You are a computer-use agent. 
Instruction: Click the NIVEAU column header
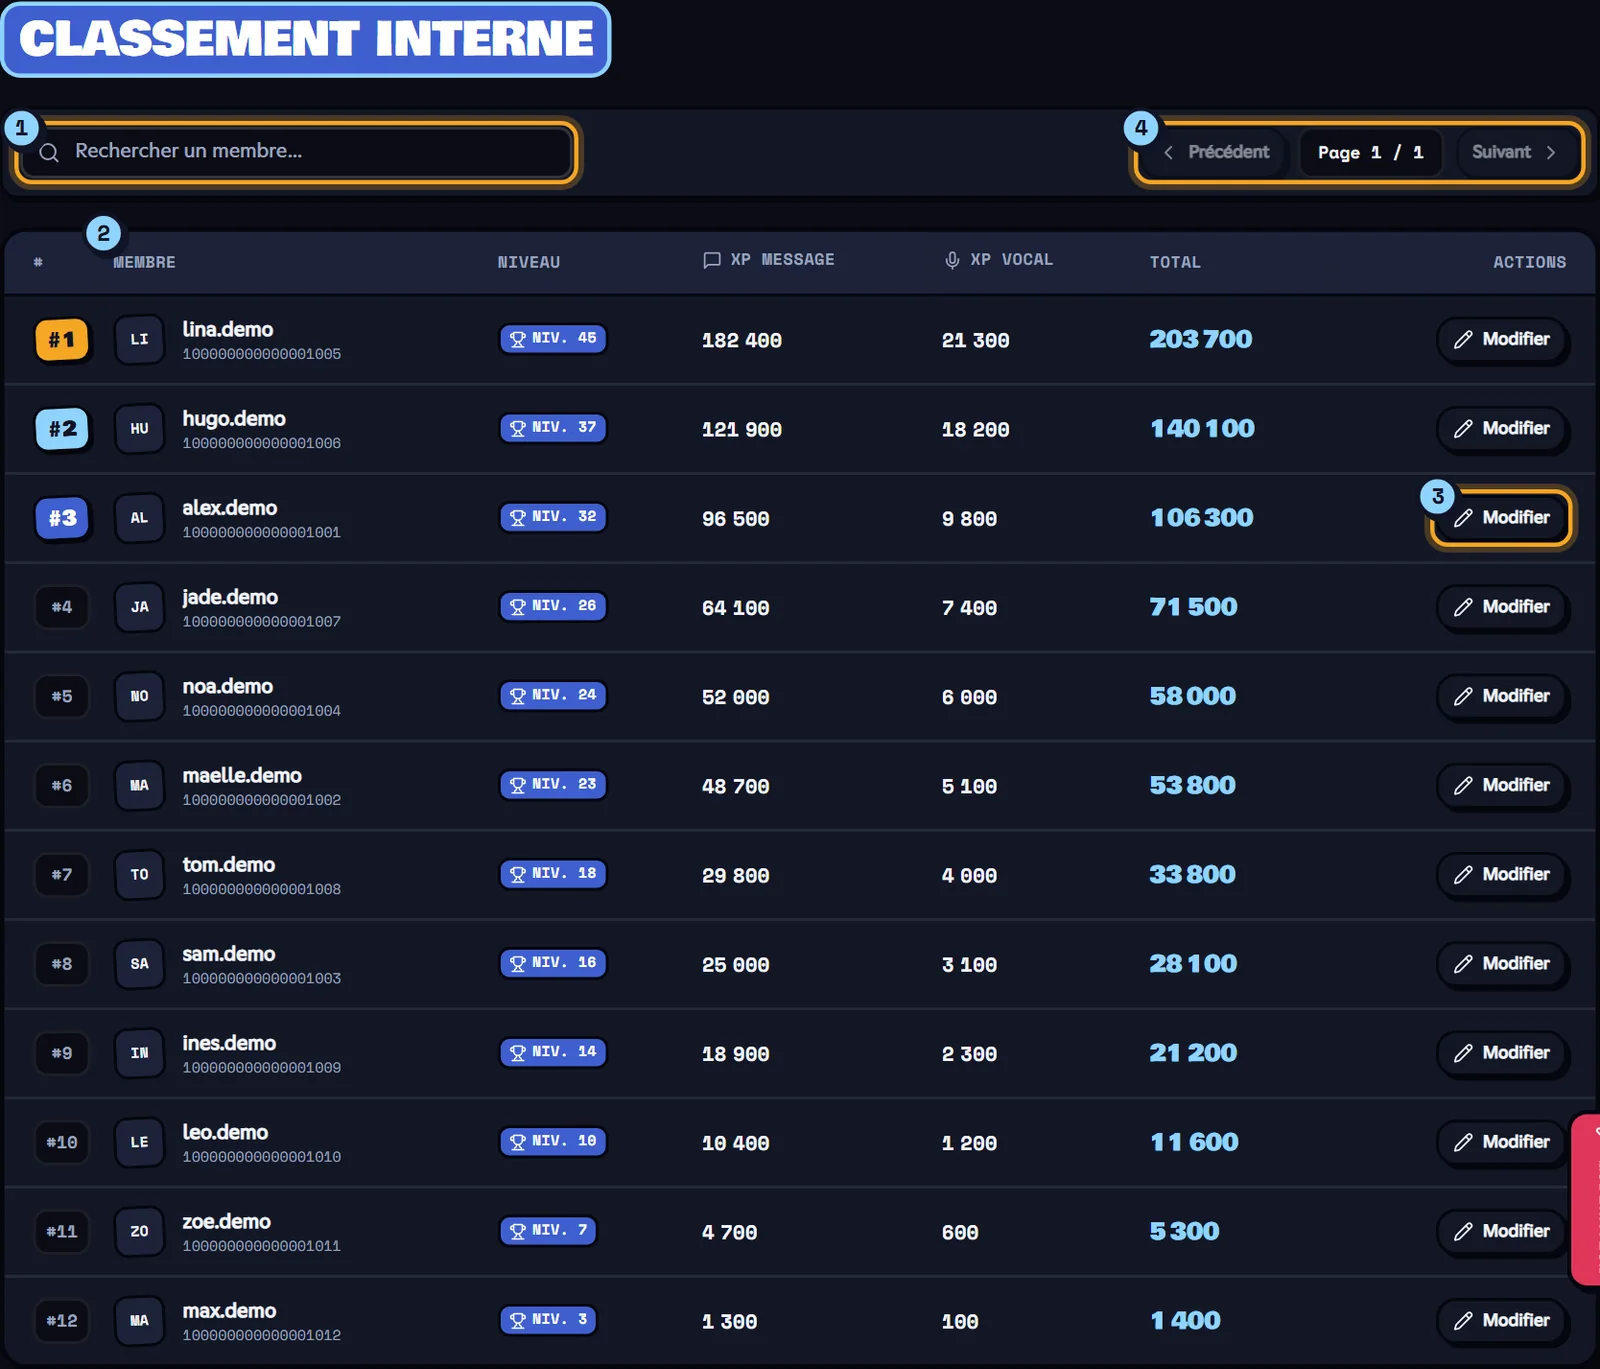click(529, 262)
